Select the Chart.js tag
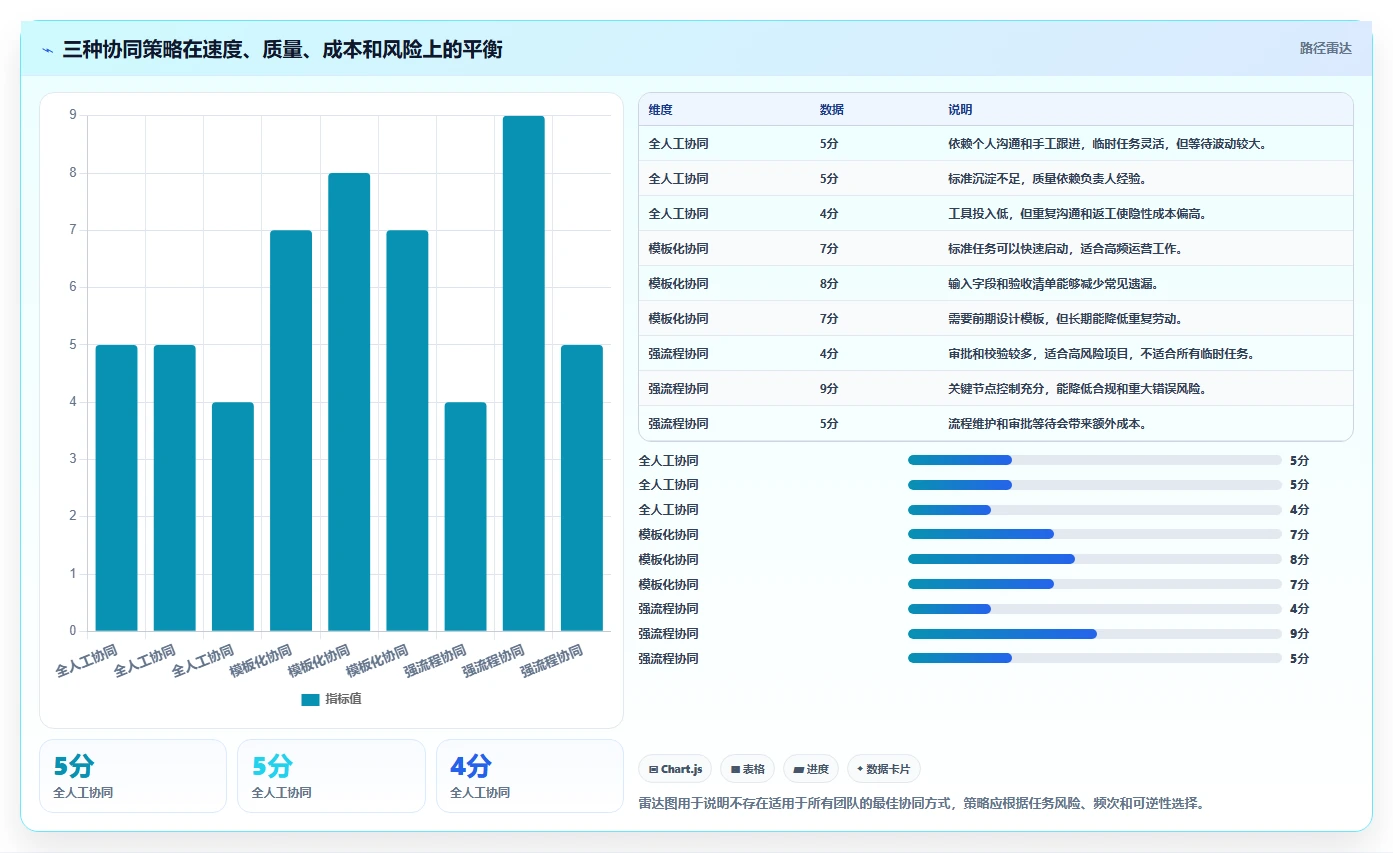Viewport: 1393px width, 853px height. pyautogui.click(x=675, y=769)
